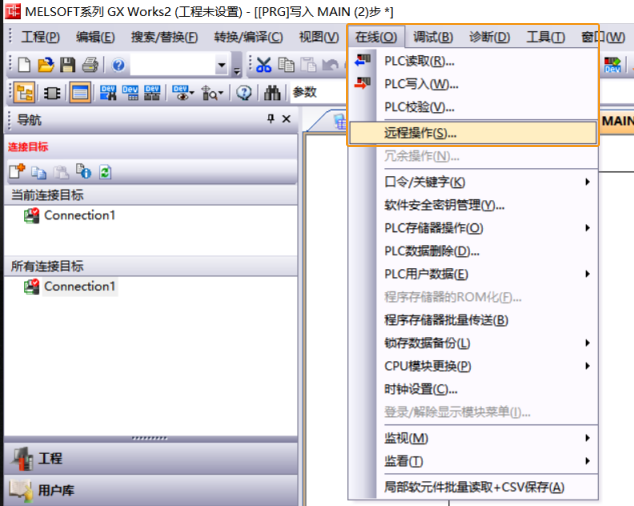634x506 pixels.
Task: Open the 调试(B) menu
Action: [433, 37]
